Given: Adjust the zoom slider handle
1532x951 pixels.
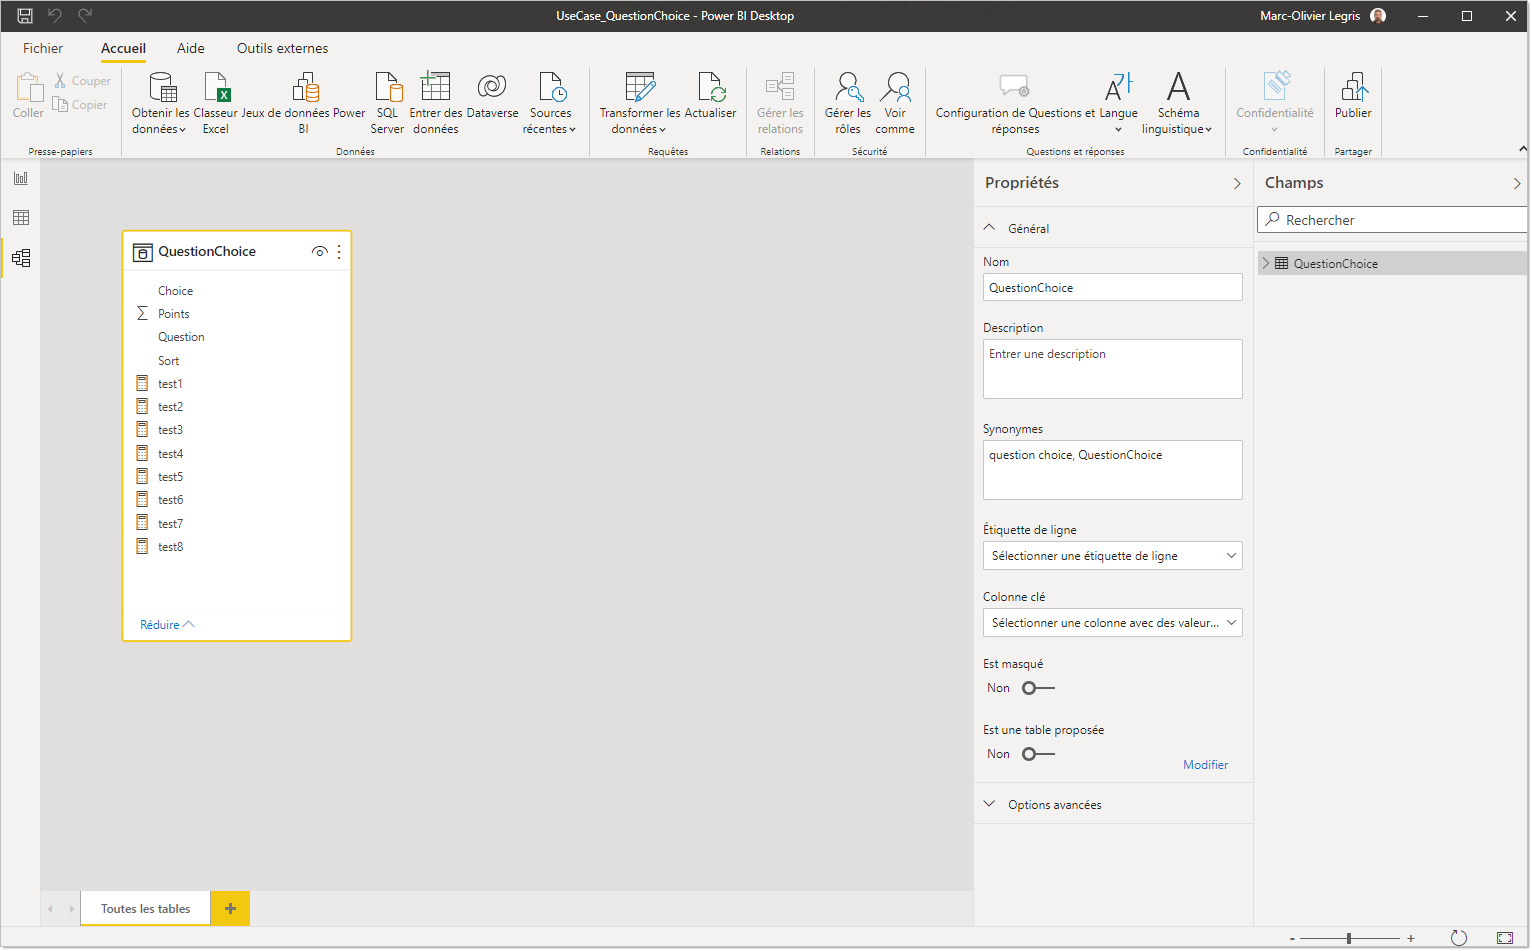Looking at the screenshot, I should click(1349, 938).
